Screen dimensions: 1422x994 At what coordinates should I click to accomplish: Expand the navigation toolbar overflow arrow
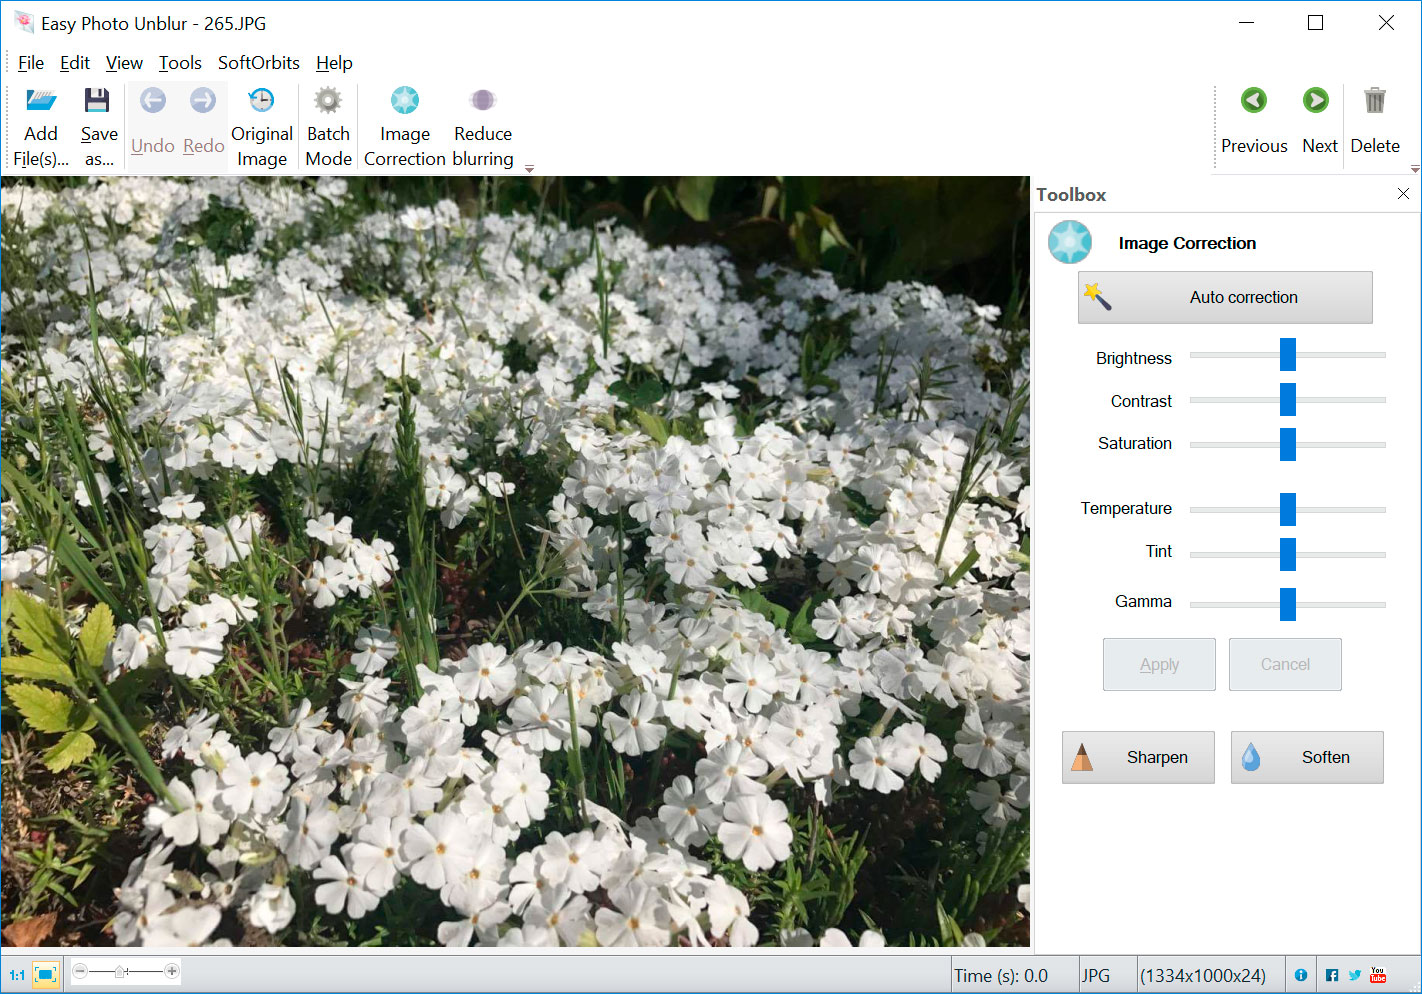point(1414,169)
